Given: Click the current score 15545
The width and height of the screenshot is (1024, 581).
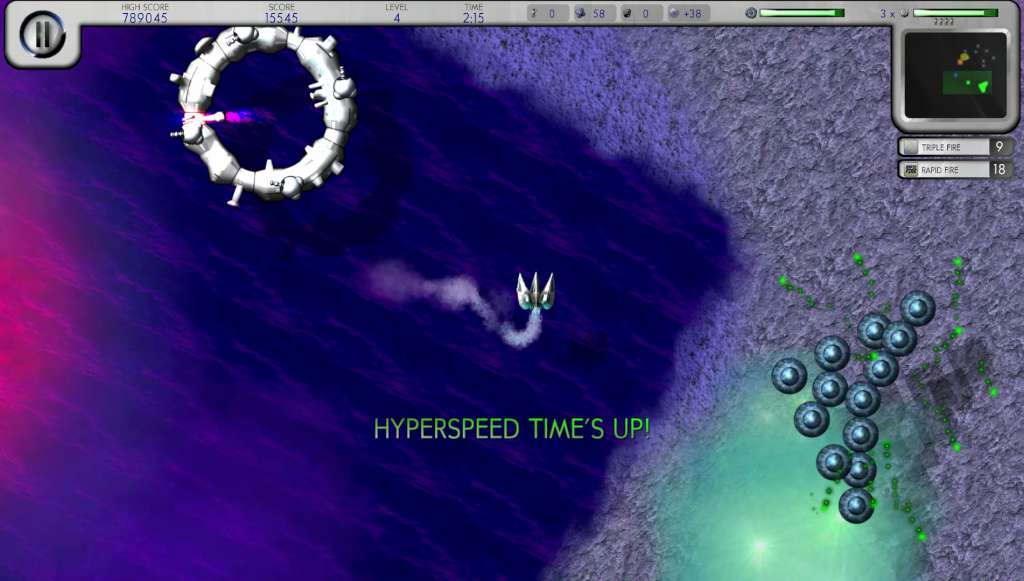Looking at the screenshot, I should click(281, 18).
